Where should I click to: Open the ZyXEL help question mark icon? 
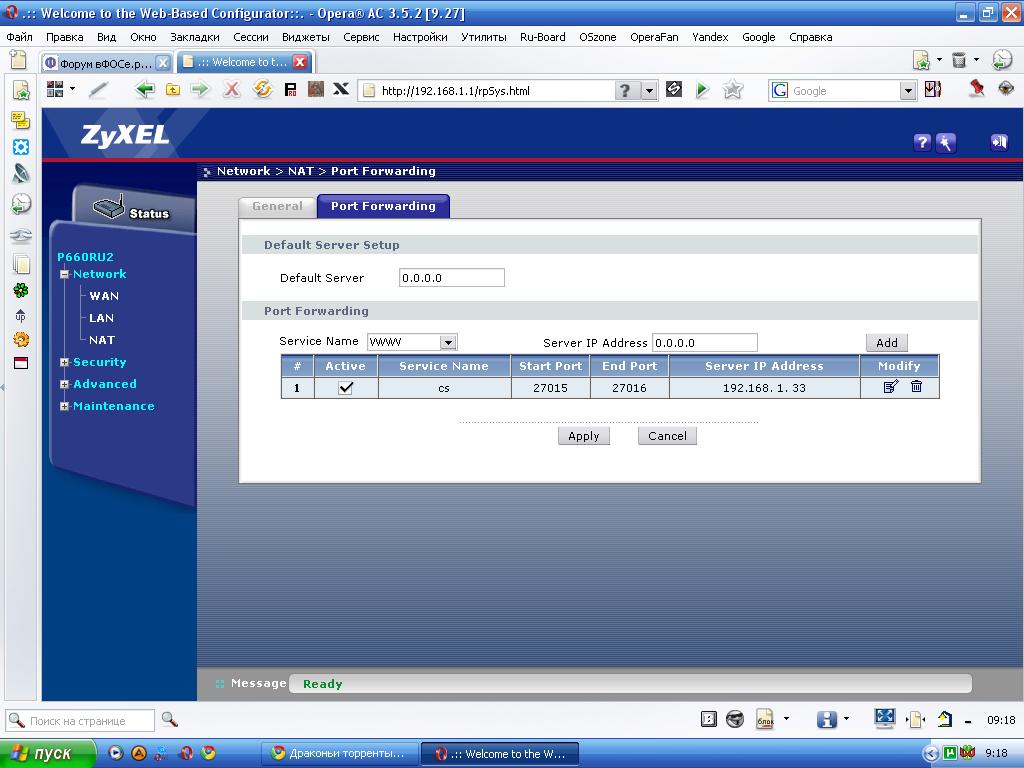[x=922, y=143]
